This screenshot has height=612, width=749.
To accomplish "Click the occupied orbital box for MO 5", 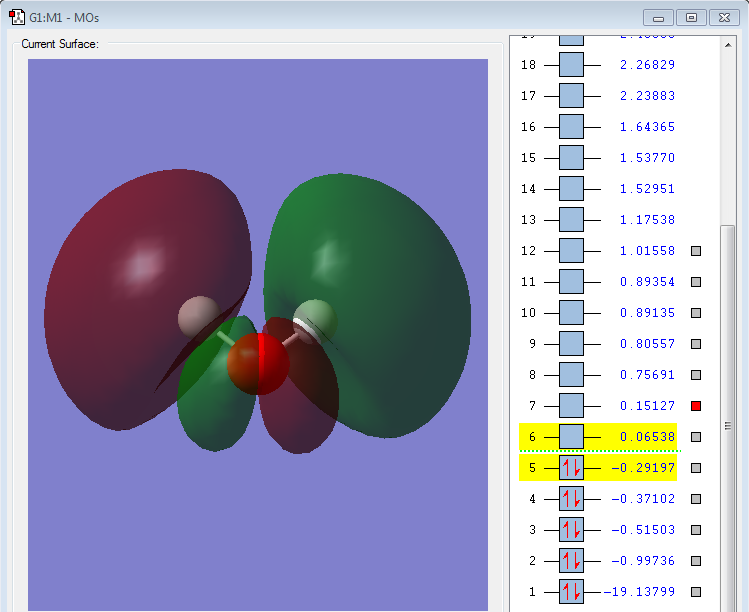I will tap(571, 468).
